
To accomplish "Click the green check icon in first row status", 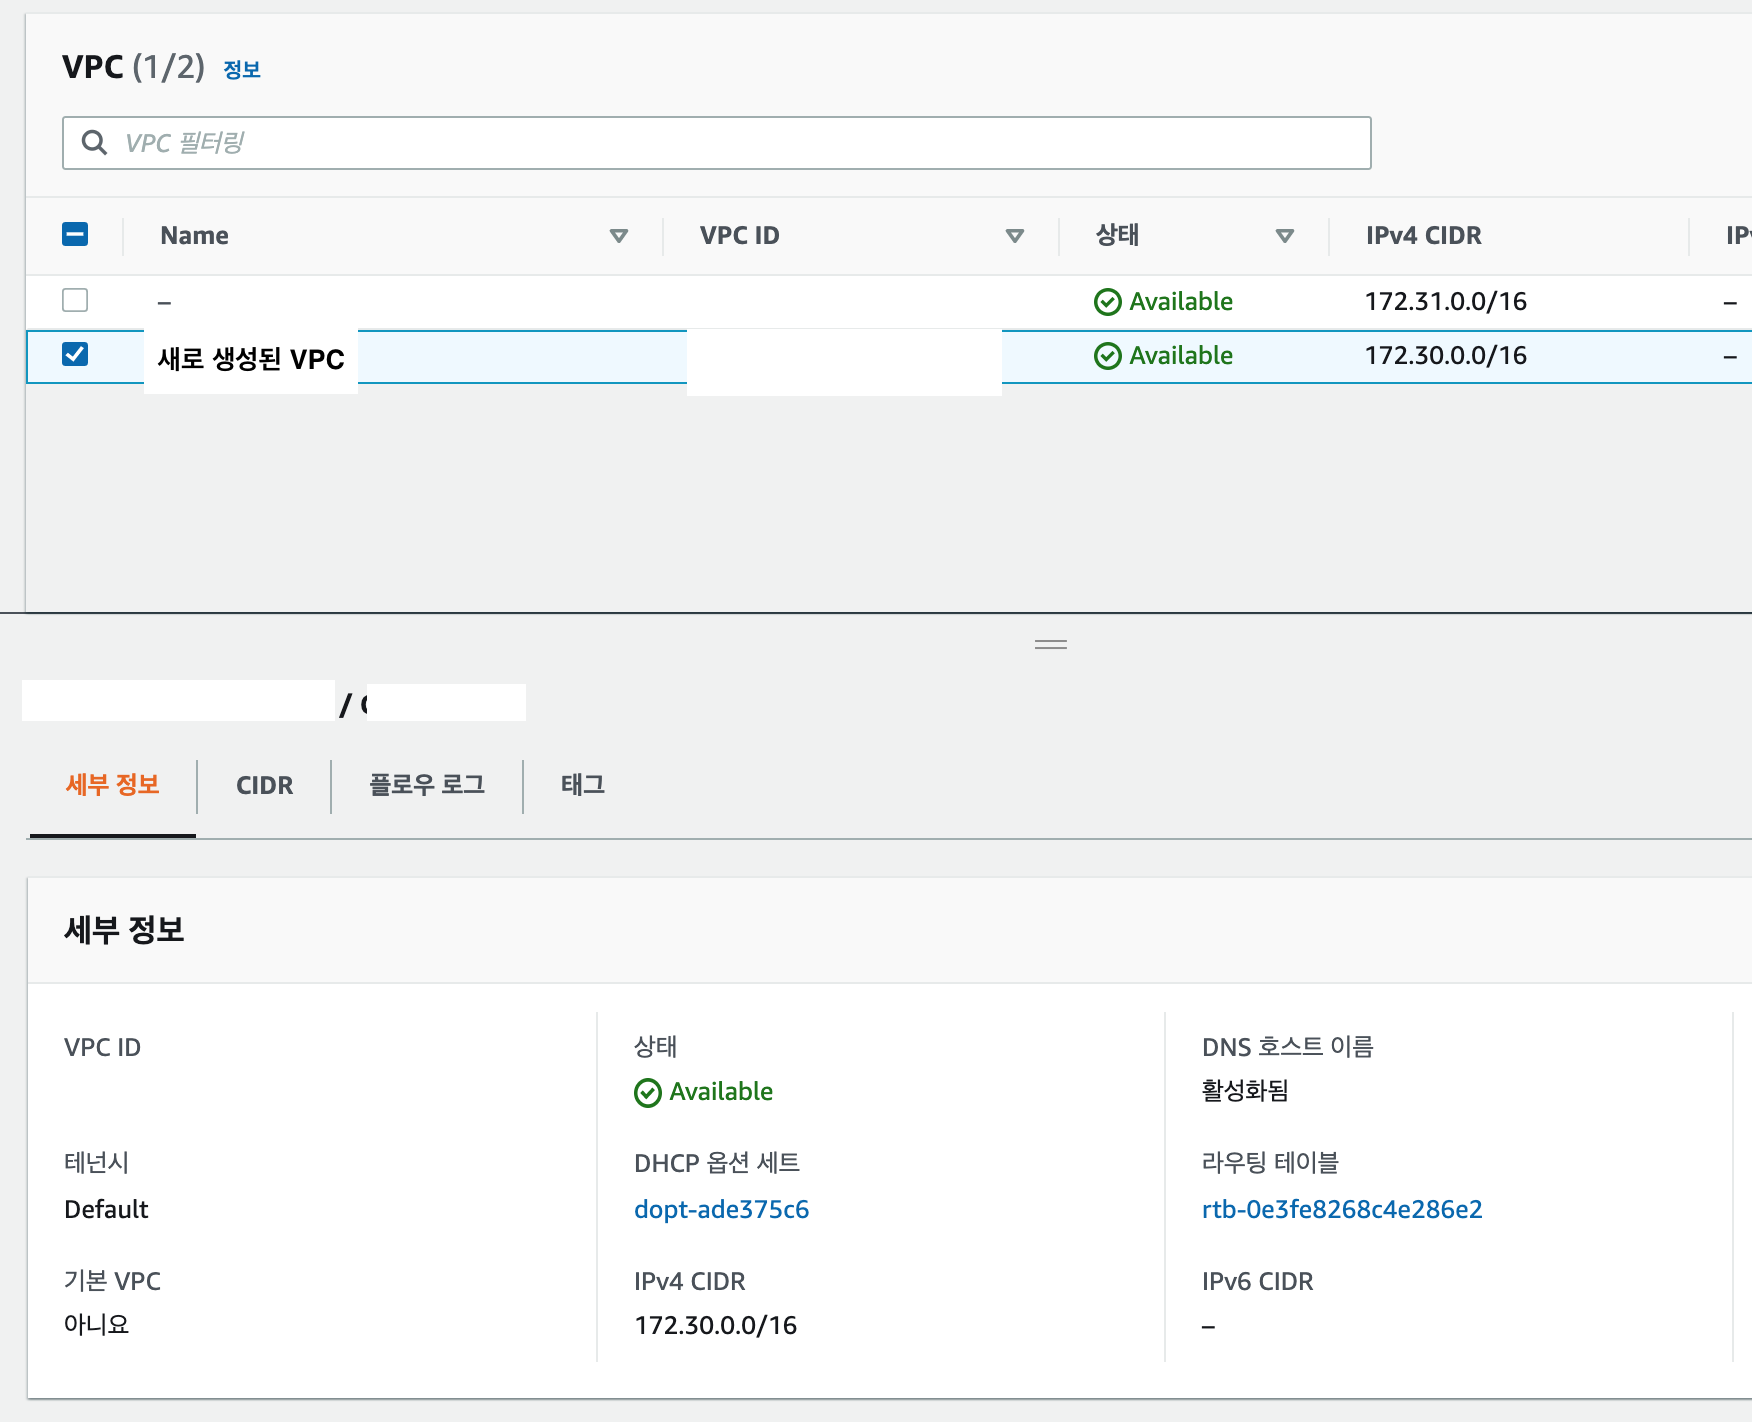I will click(1108, 302).
